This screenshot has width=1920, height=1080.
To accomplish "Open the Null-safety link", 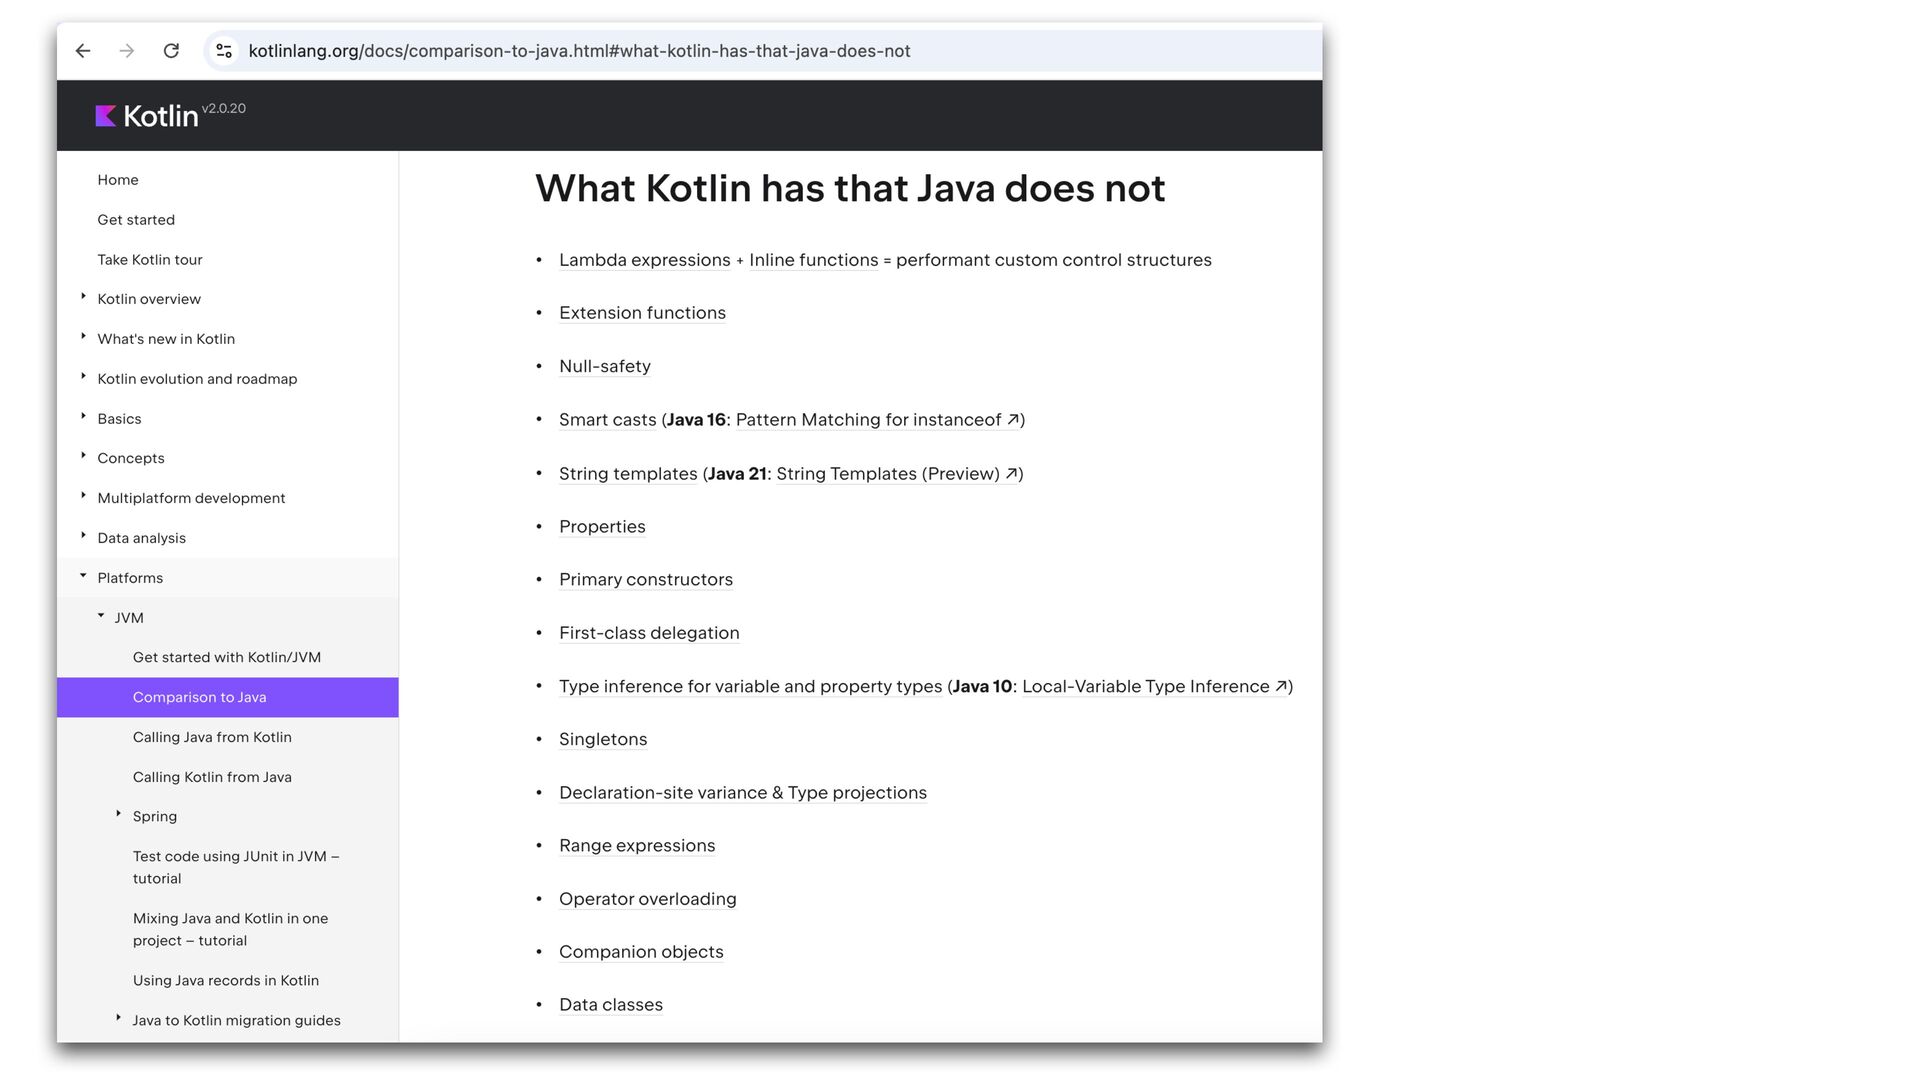I will click(605, 366).
